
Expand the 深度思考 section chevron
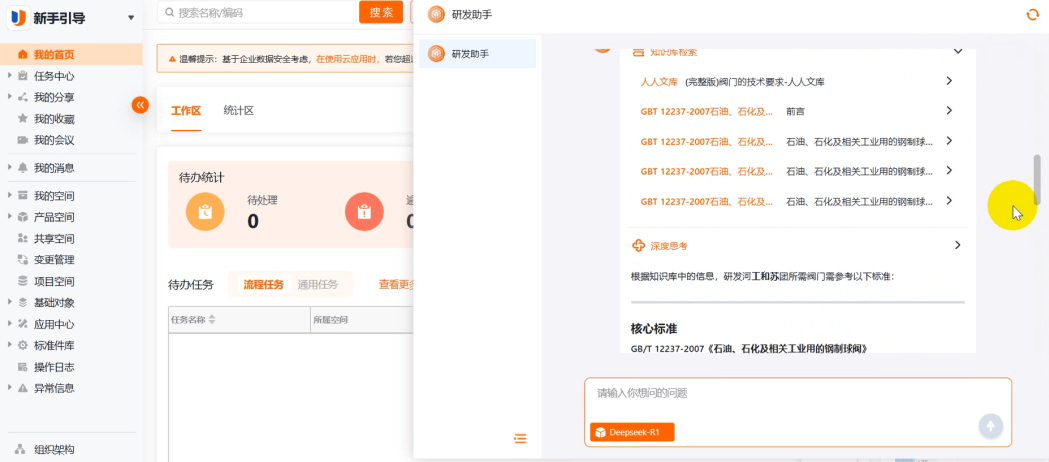(x=957, y=245)
